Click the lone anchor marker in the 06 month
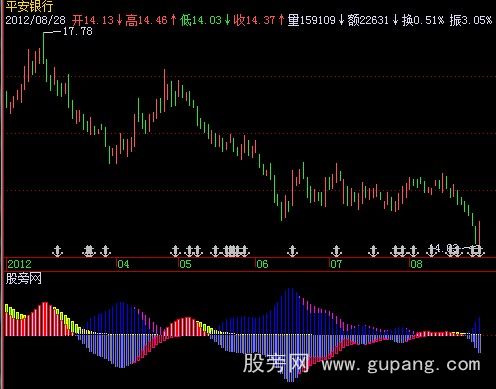 click(x=292, y=251)
